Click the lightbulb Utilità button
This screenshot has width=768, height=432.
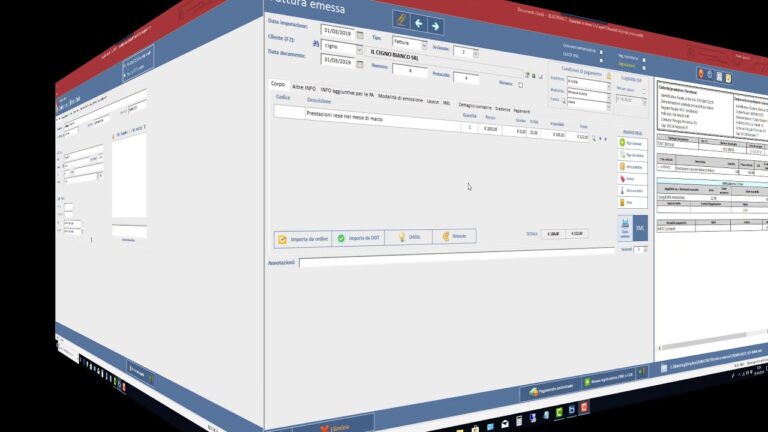click(x=409, y=237)
